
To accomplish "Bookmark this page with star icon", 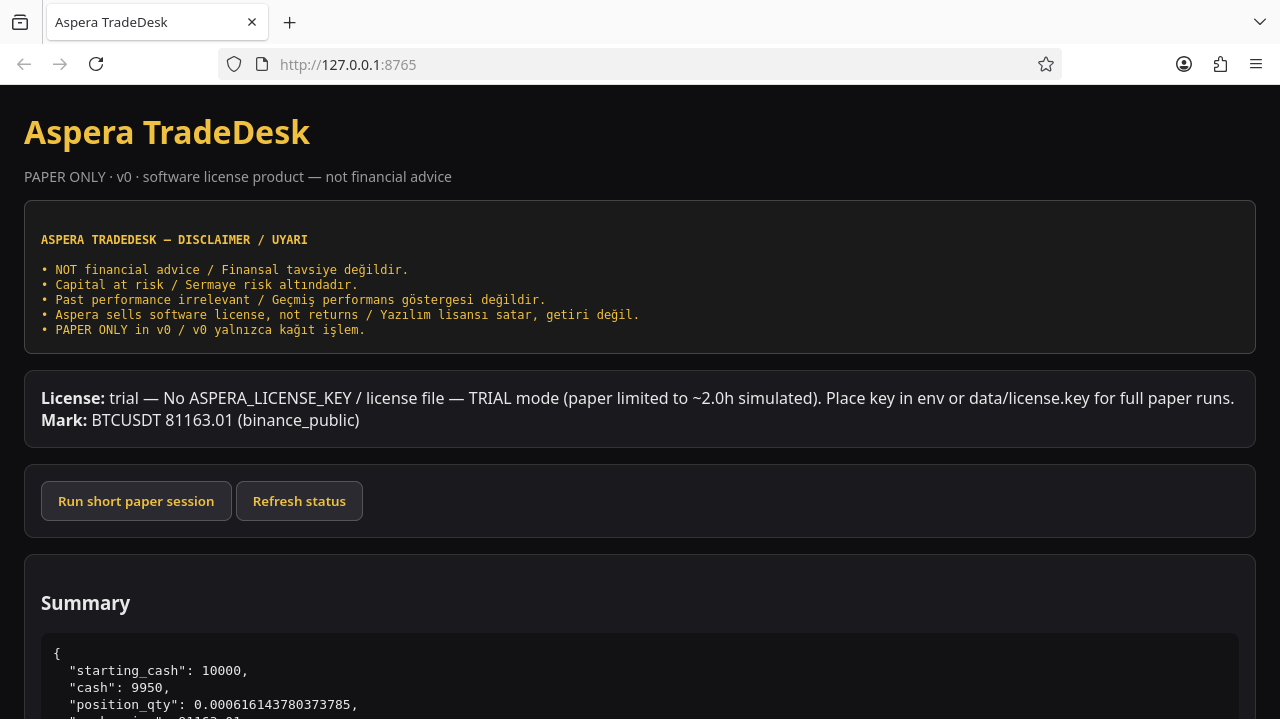I will coord(1046,64).
